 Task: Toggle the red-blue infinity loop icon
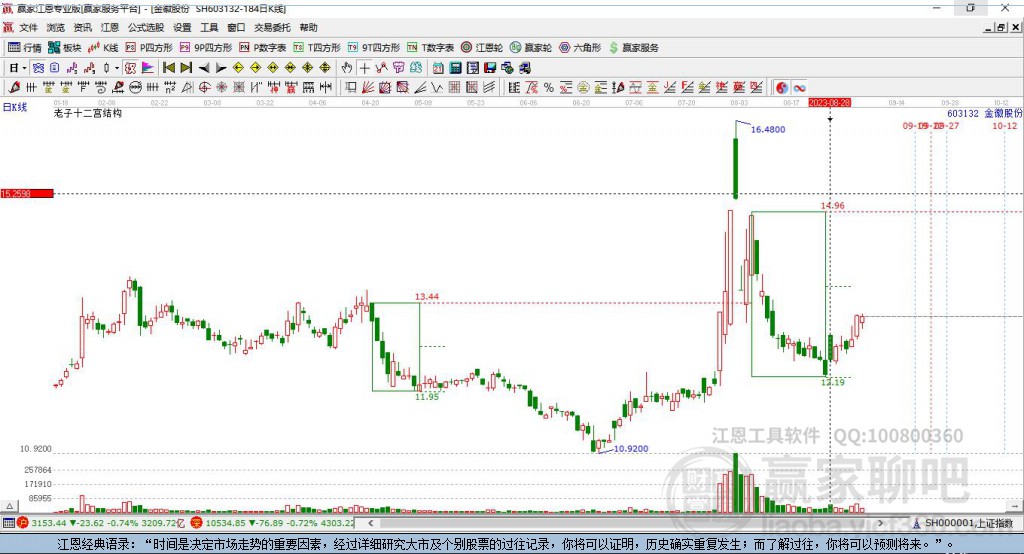click(799, 87)
